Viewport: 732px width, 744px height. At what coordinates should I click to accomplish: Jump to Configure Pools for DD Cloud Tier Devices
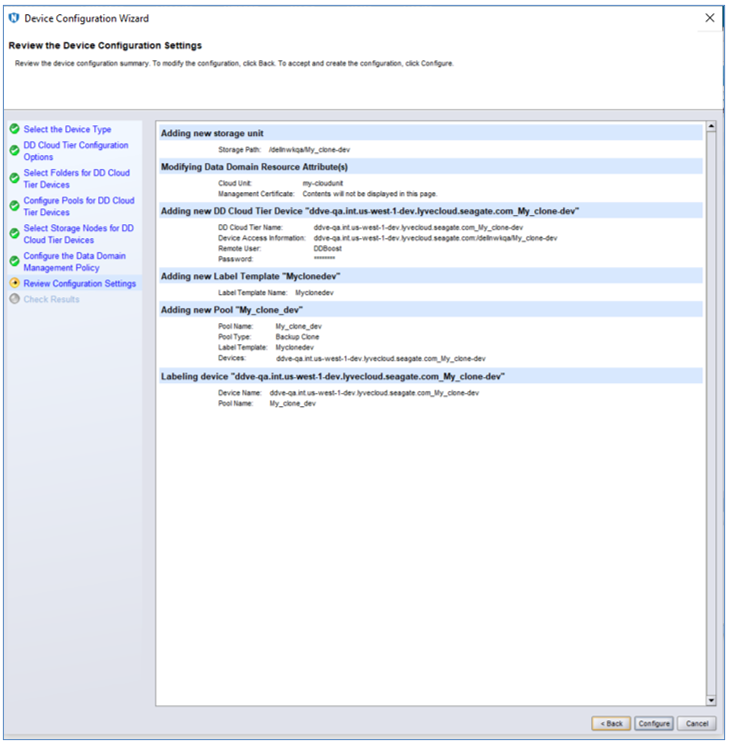click(78, 207)
